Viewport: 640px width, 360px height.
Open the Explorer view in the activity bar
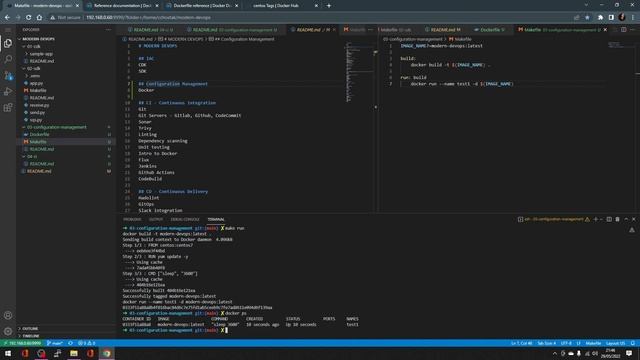pyautogui.click(x=8, y=43)
